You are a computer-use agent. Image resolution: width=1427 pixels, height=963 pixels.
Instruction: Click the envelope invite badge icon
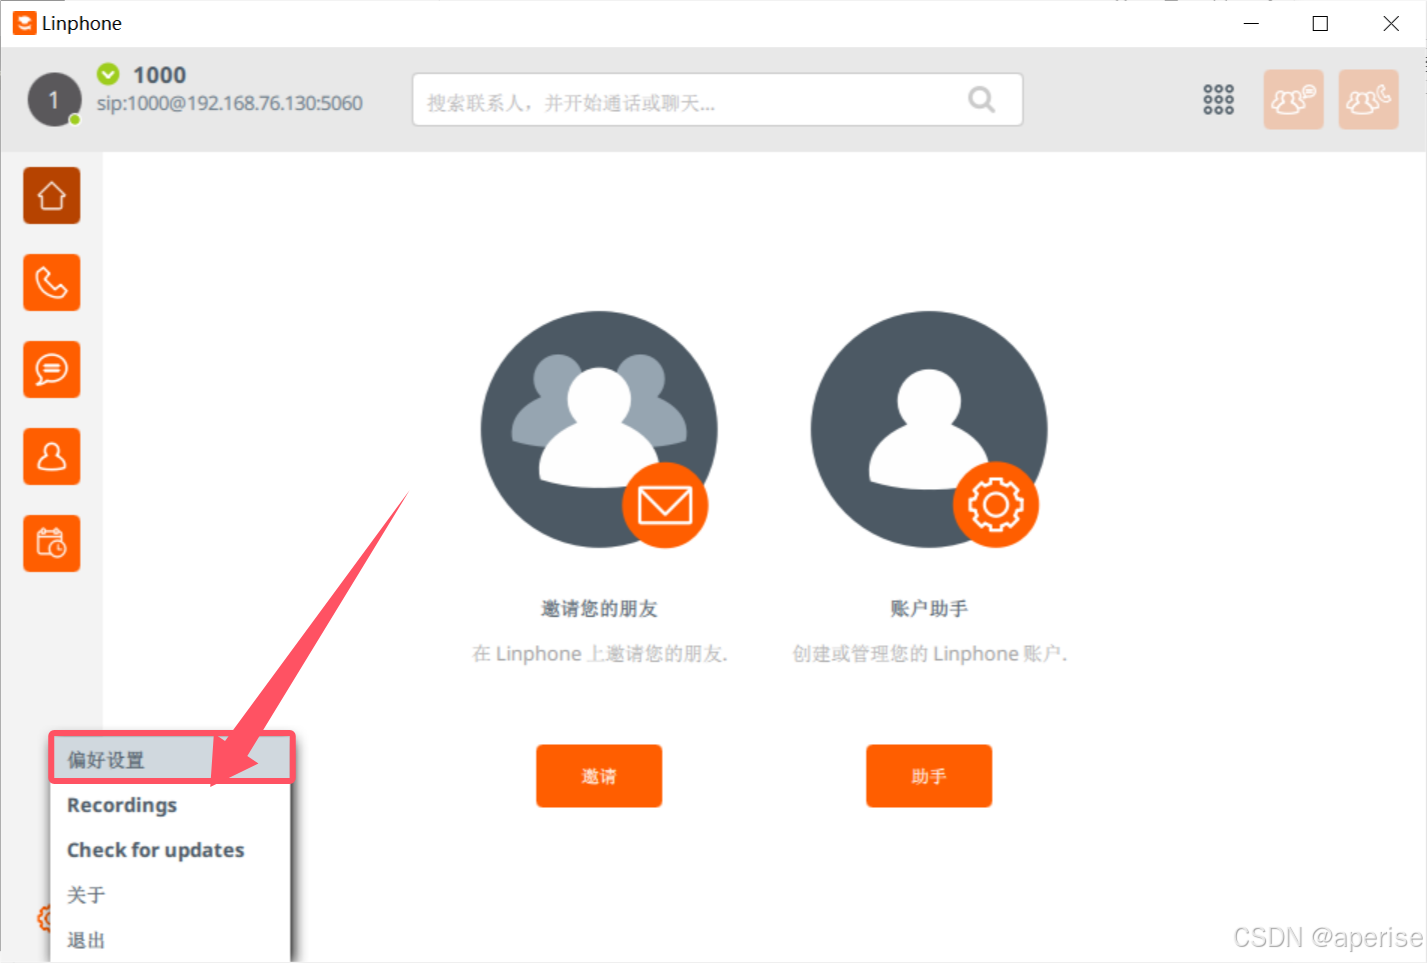pos(665,505)
